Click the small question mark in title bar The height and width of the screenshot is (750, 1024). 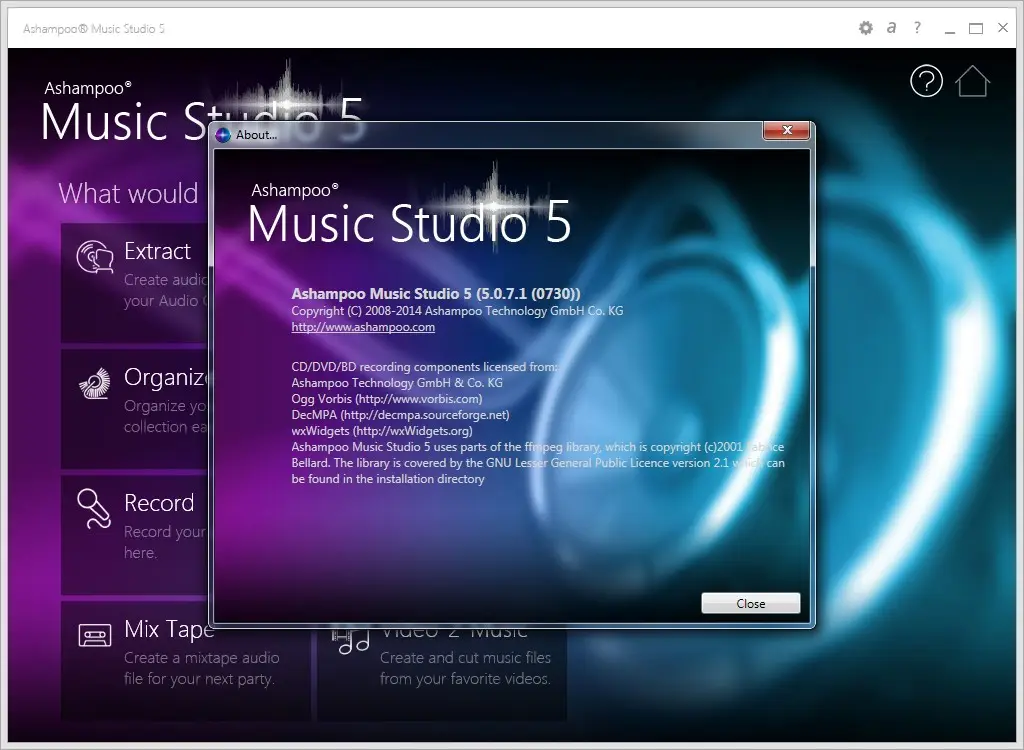(917, 27)
